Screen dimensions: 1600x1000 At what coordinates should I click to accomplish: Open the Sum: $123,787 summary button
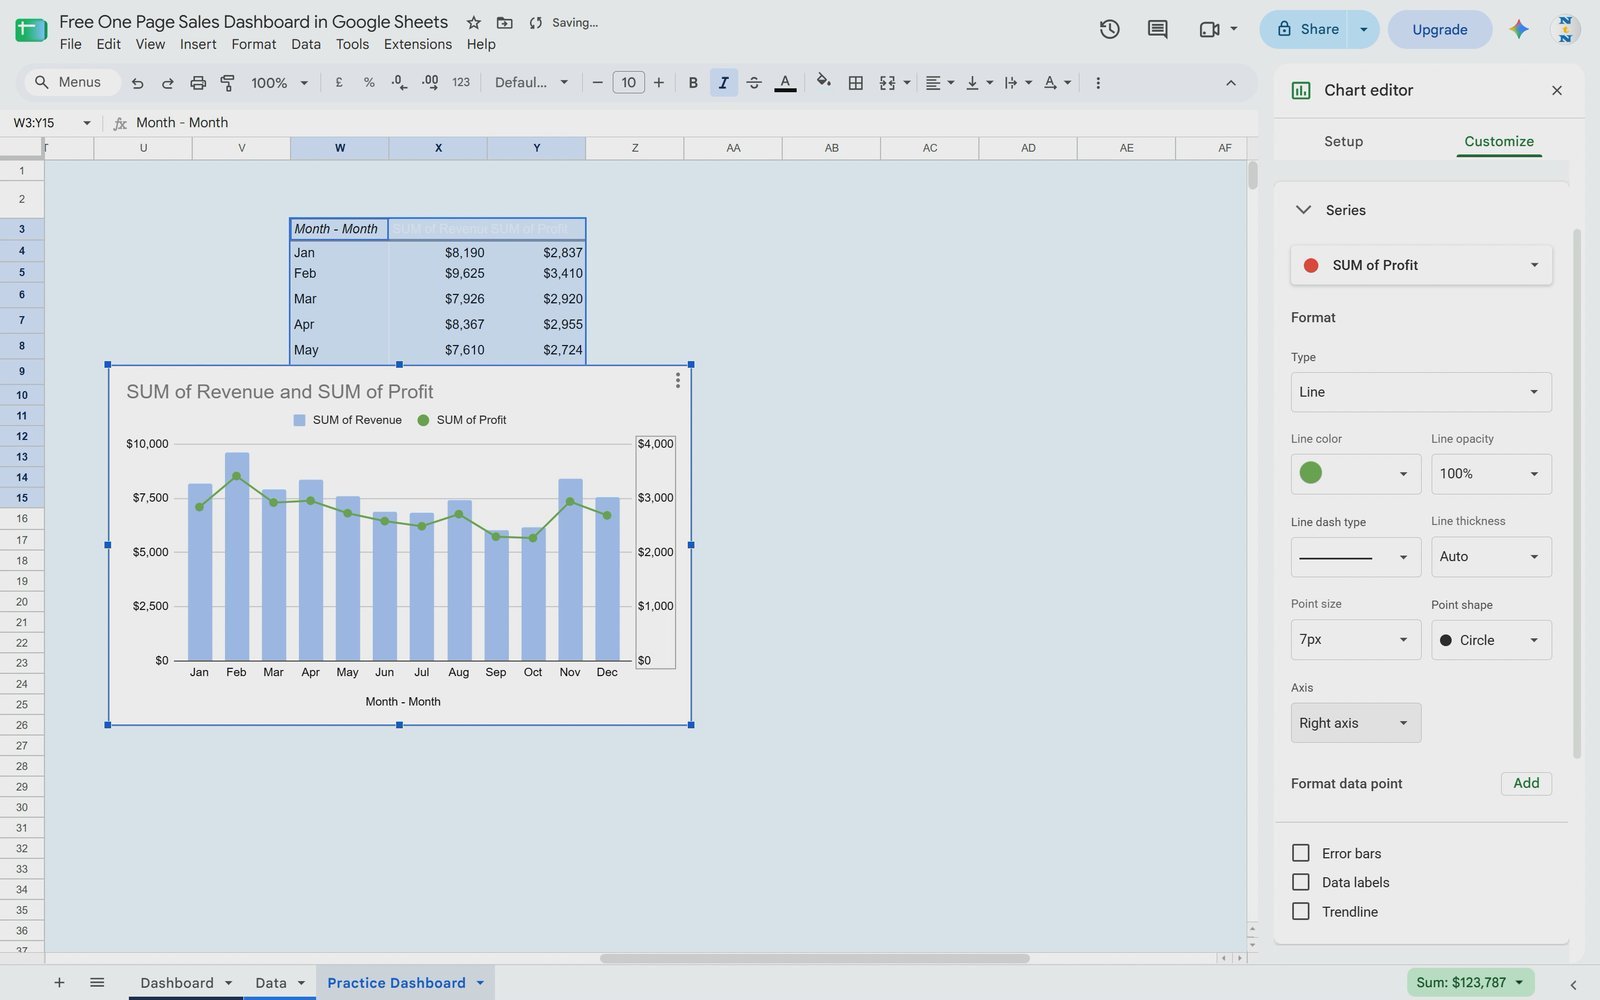click(1470, 982)
